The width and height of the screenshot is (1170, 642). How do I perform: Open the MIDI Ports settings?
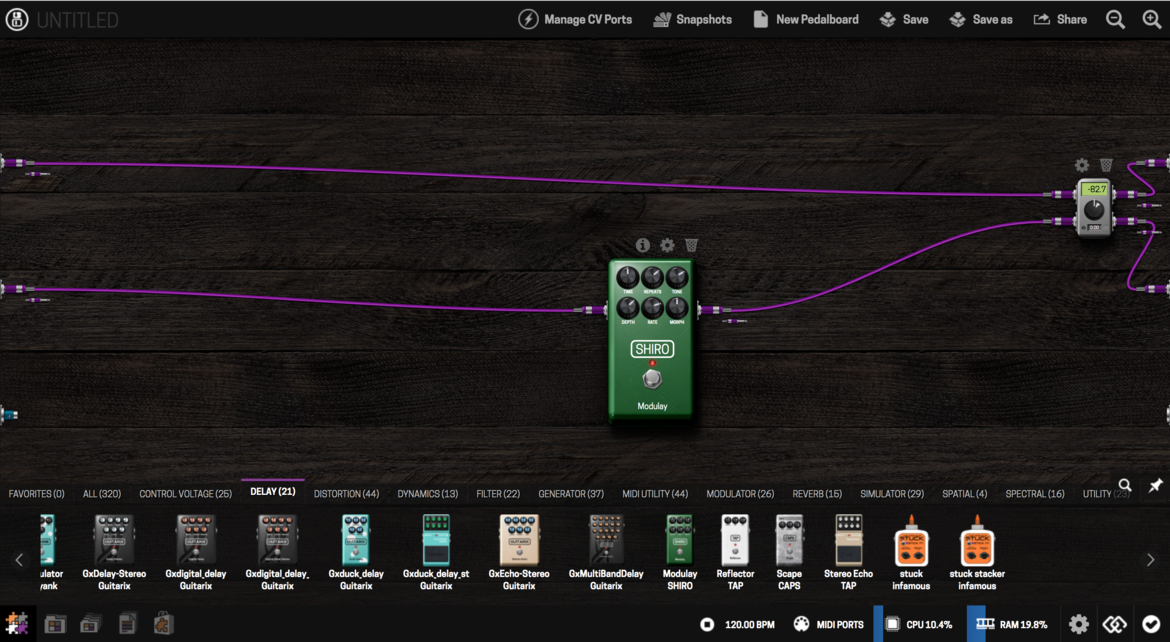828,624
